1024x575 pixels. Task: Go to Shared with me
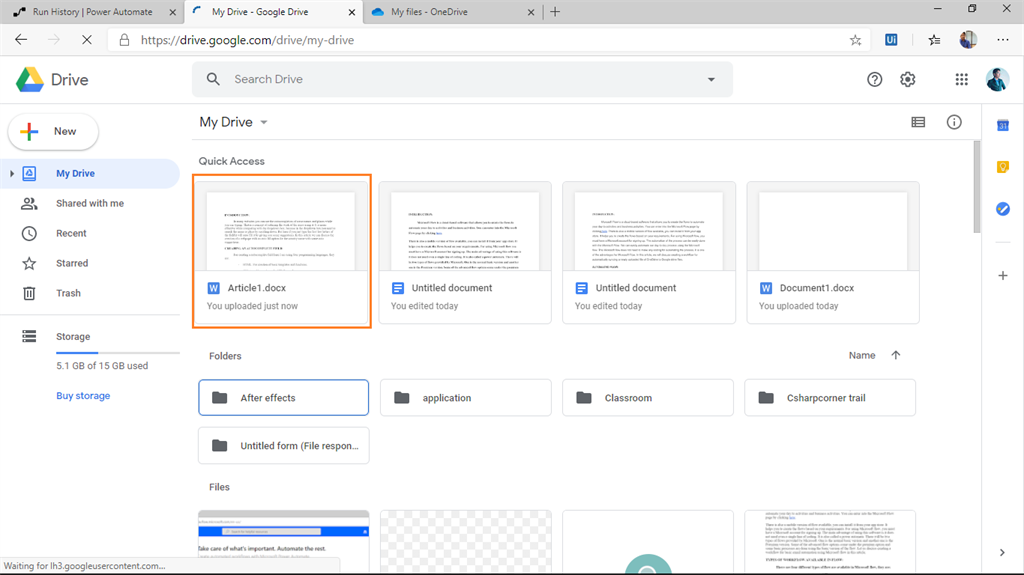(x=90, y=203)
